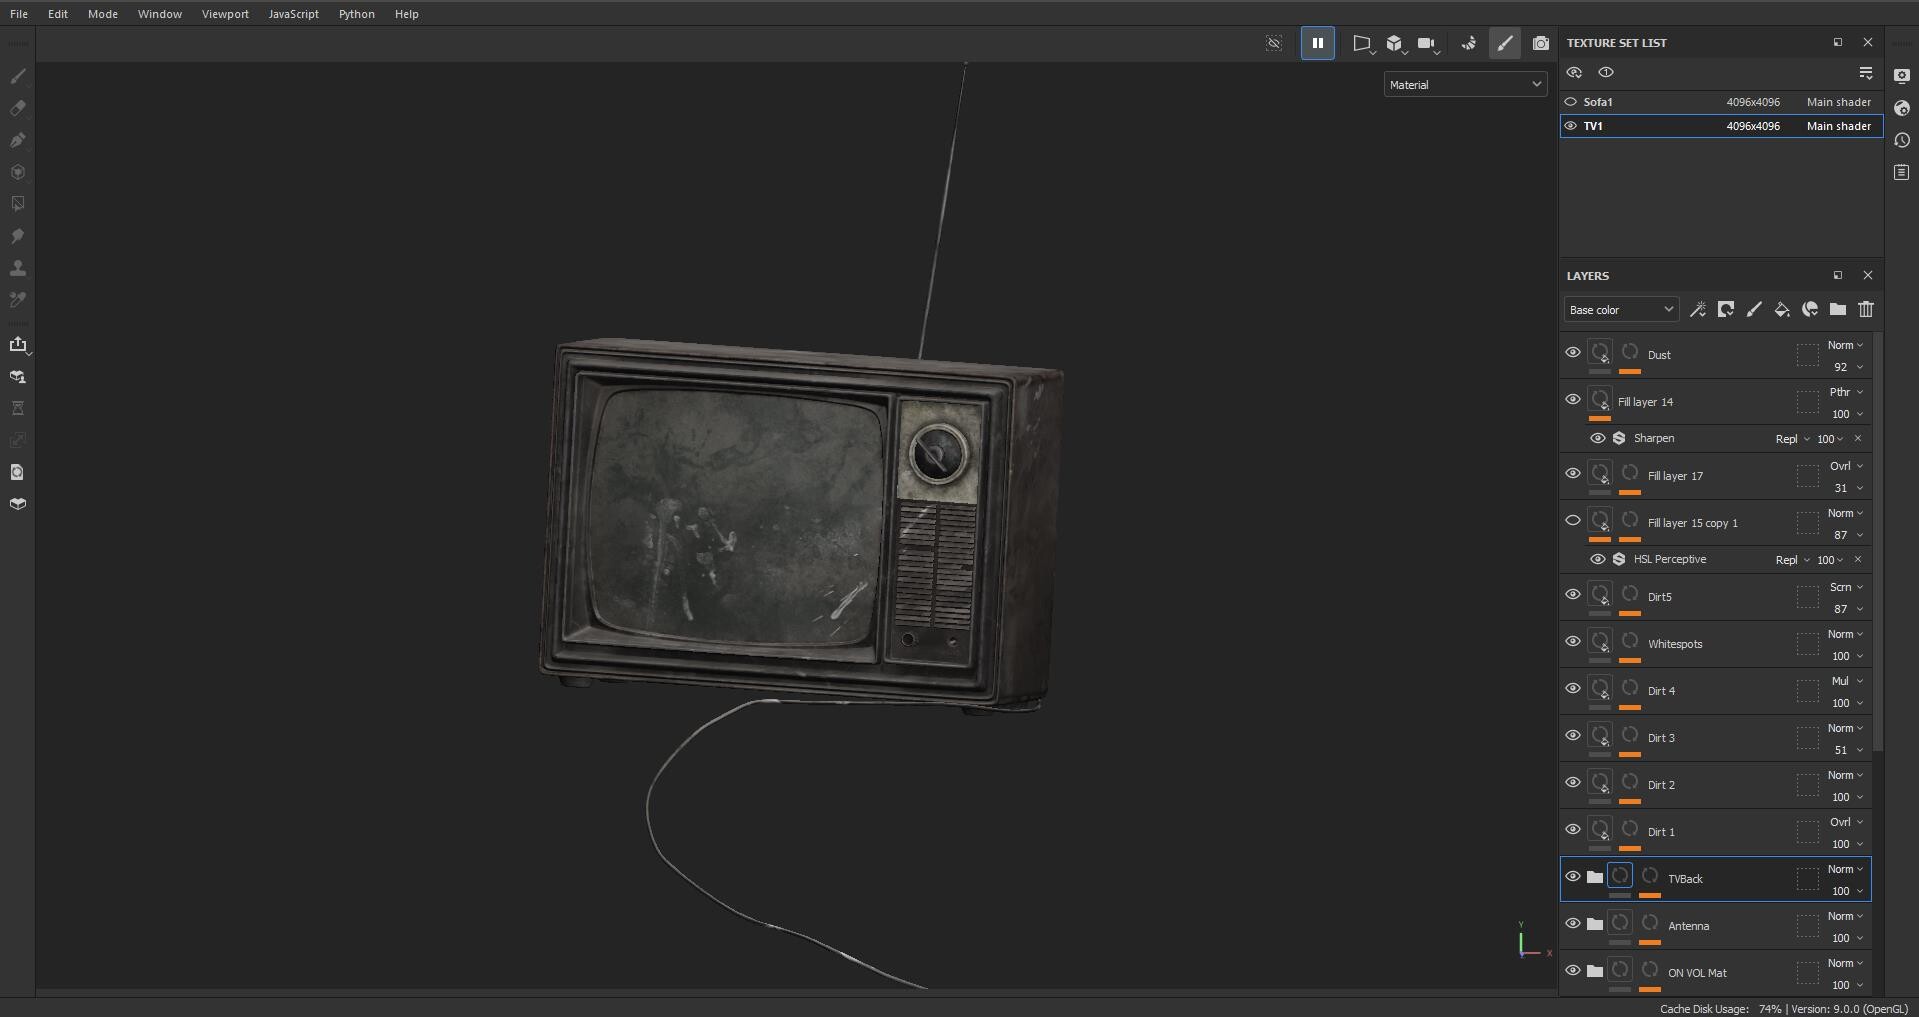Select the Eraser tool
Screen dimensions: 1919x1017
click(x=18, y=108)
